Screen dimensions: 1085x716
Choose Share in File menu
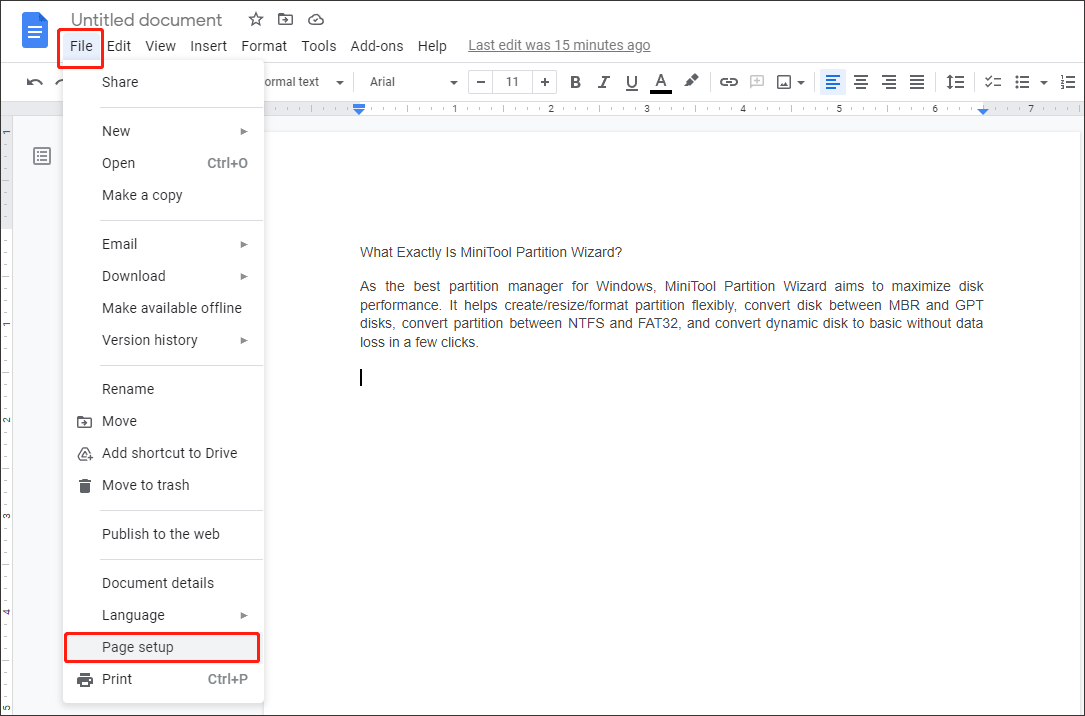tap(163, 82)
